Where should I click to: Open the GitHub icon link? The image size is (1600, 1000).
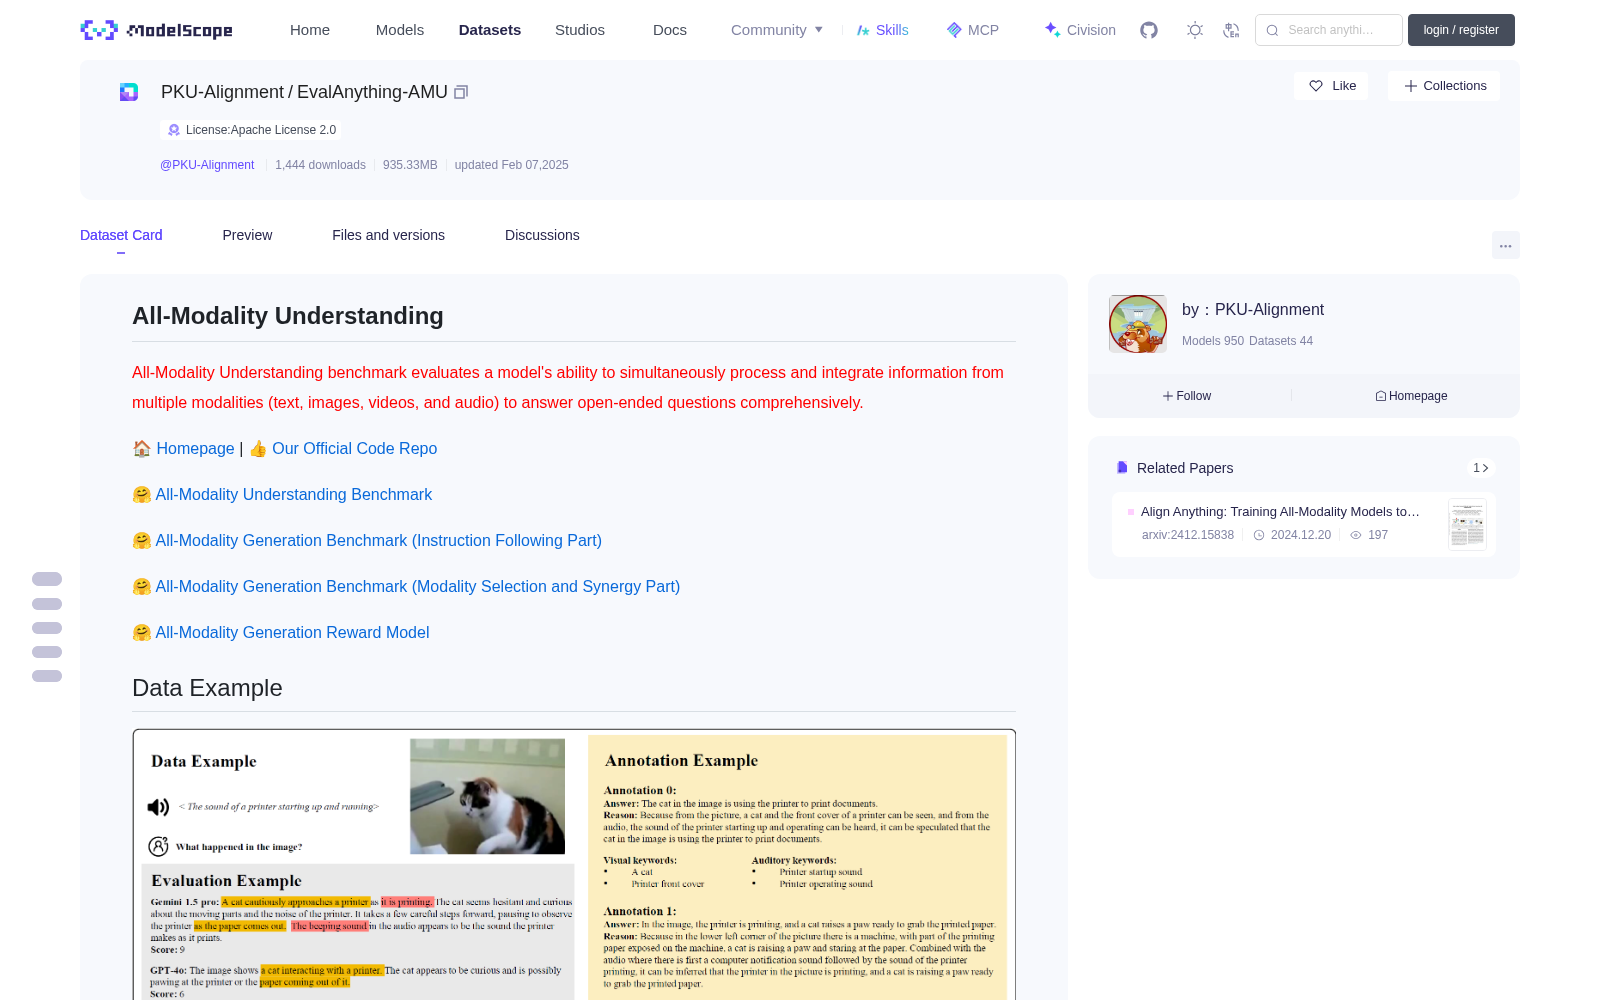(x=1149, y=30)
